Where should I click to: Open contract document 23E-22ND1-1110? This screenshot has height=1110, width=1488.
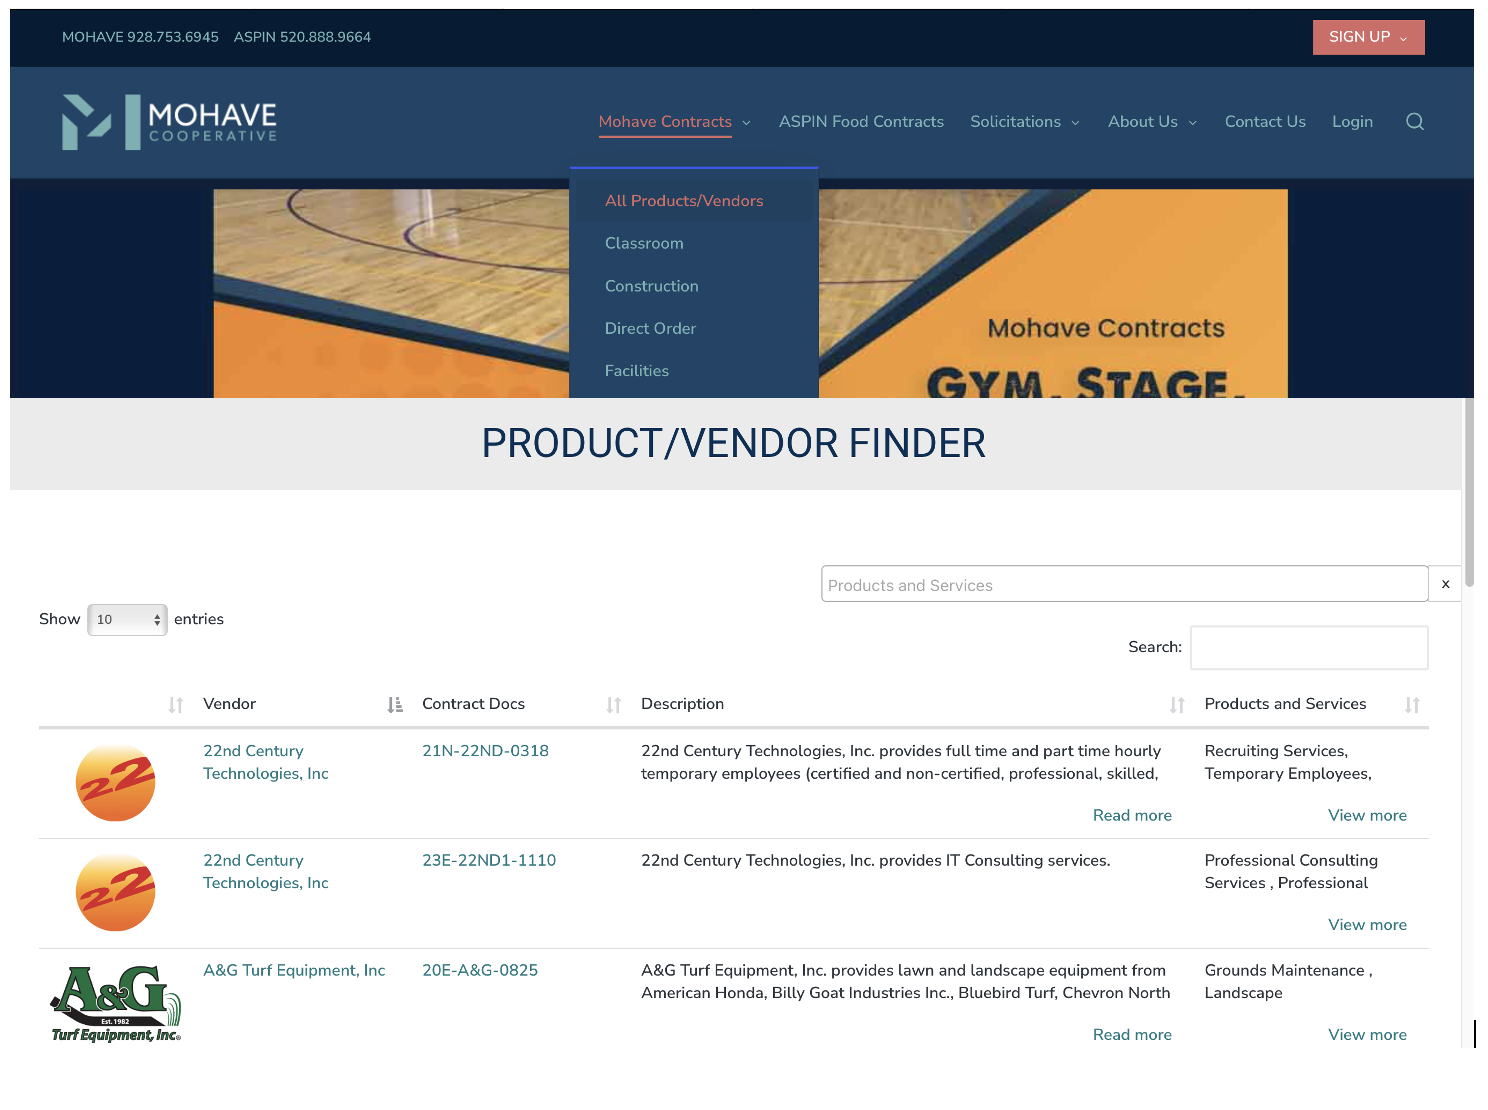pos(489,861)
